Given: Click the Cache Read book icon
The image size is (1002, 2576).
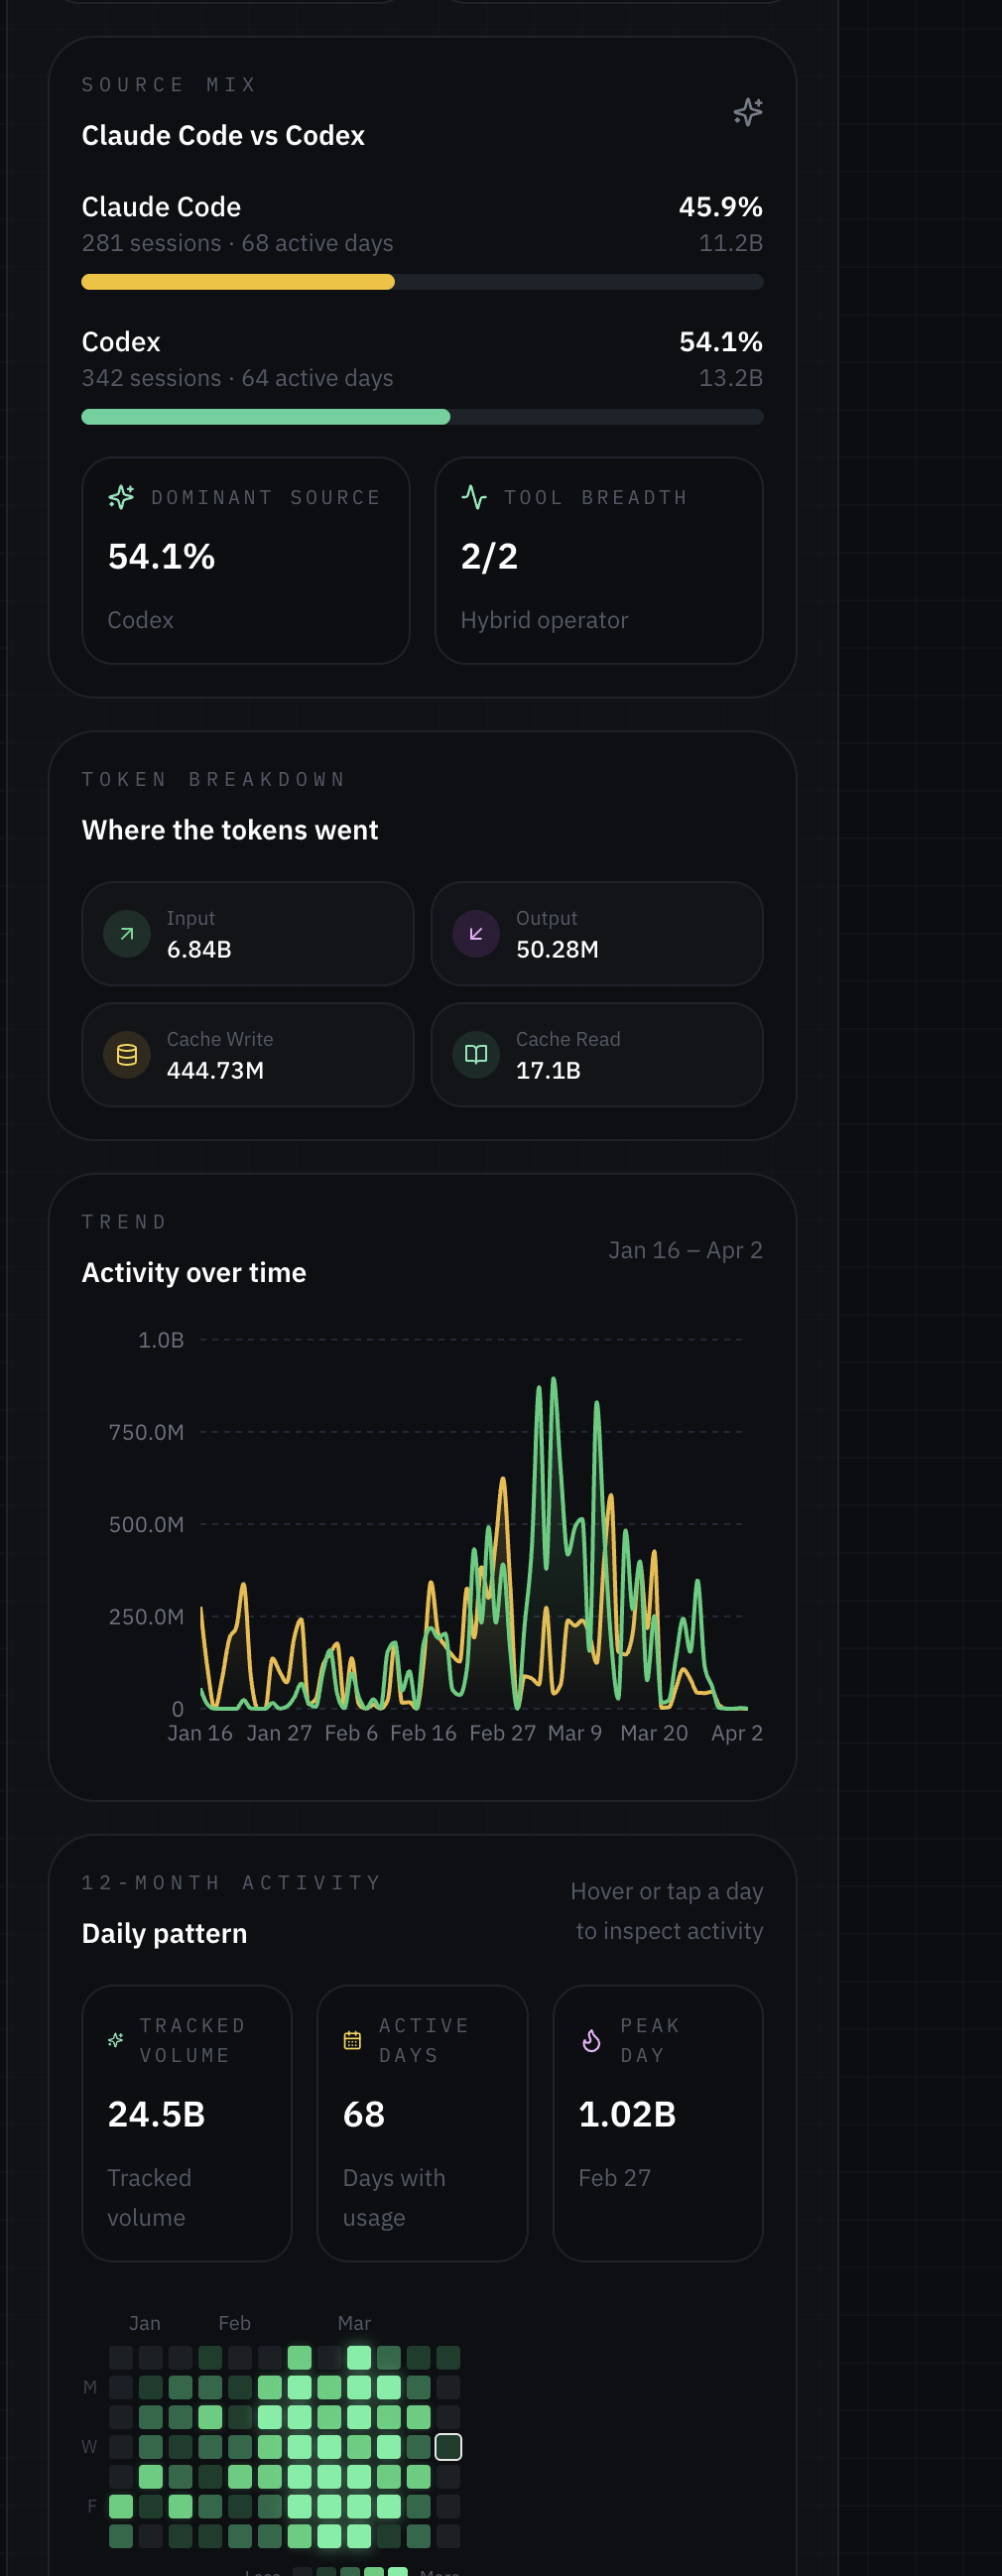Looking at the screenshot, I should coord(476,1054).
